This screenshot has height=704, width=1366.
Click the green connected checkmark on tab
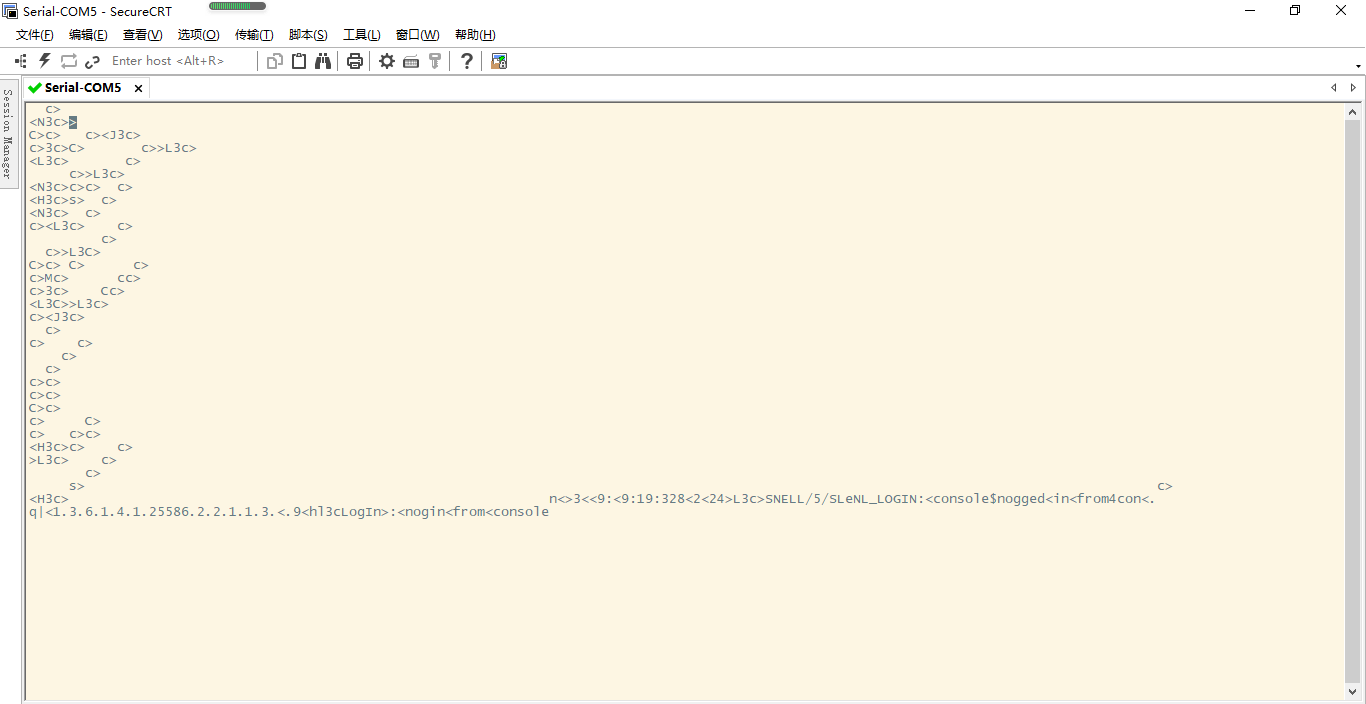(35, 88)
